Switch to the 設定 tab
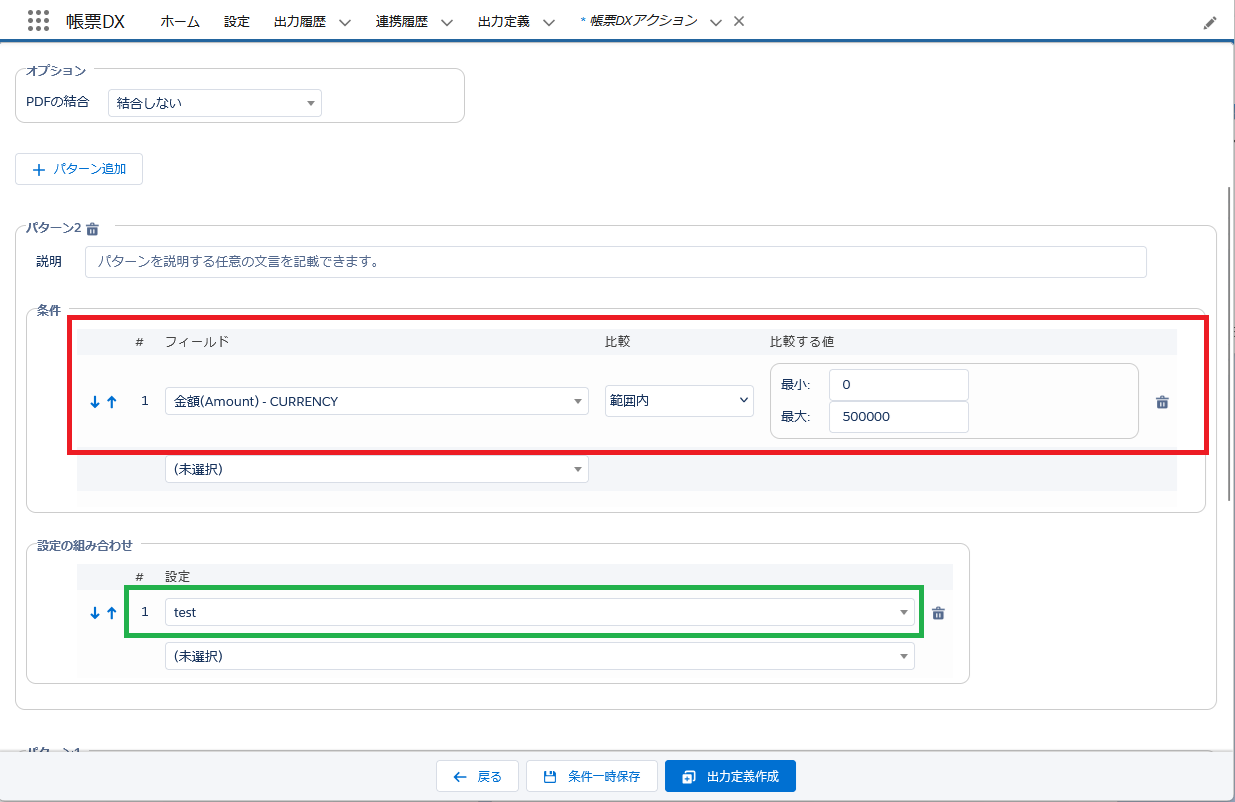This screenshot has height=802, width=1235. (237, 21)
